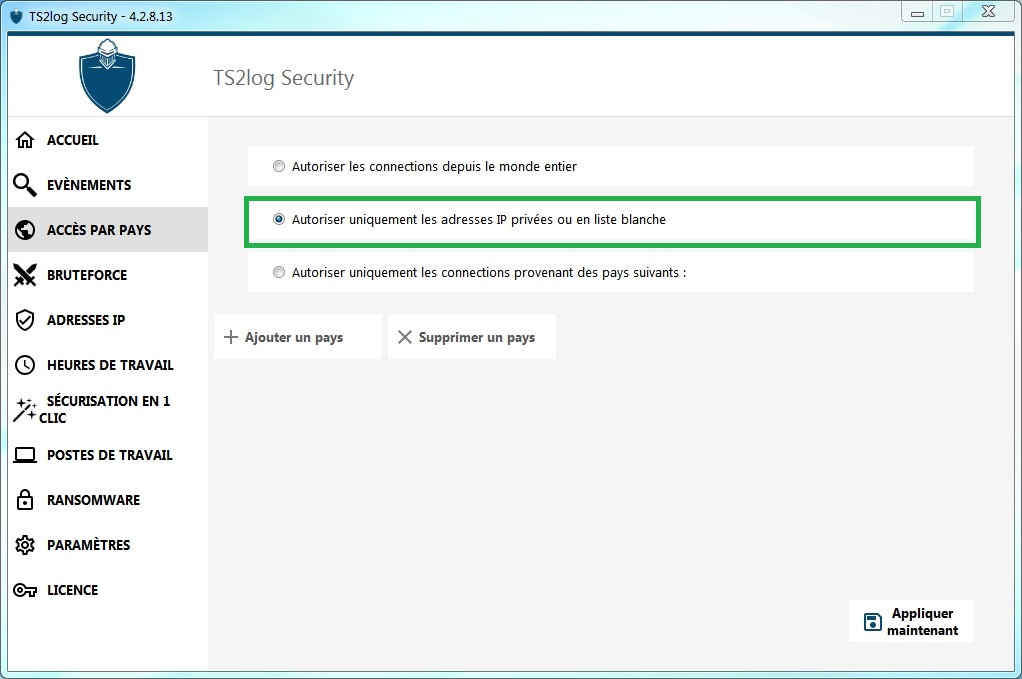Click 'adresses IP privées ou en liste blanche' text
Screen dimensions: 1022x679
pyautogui.click(x=553, y=220)
